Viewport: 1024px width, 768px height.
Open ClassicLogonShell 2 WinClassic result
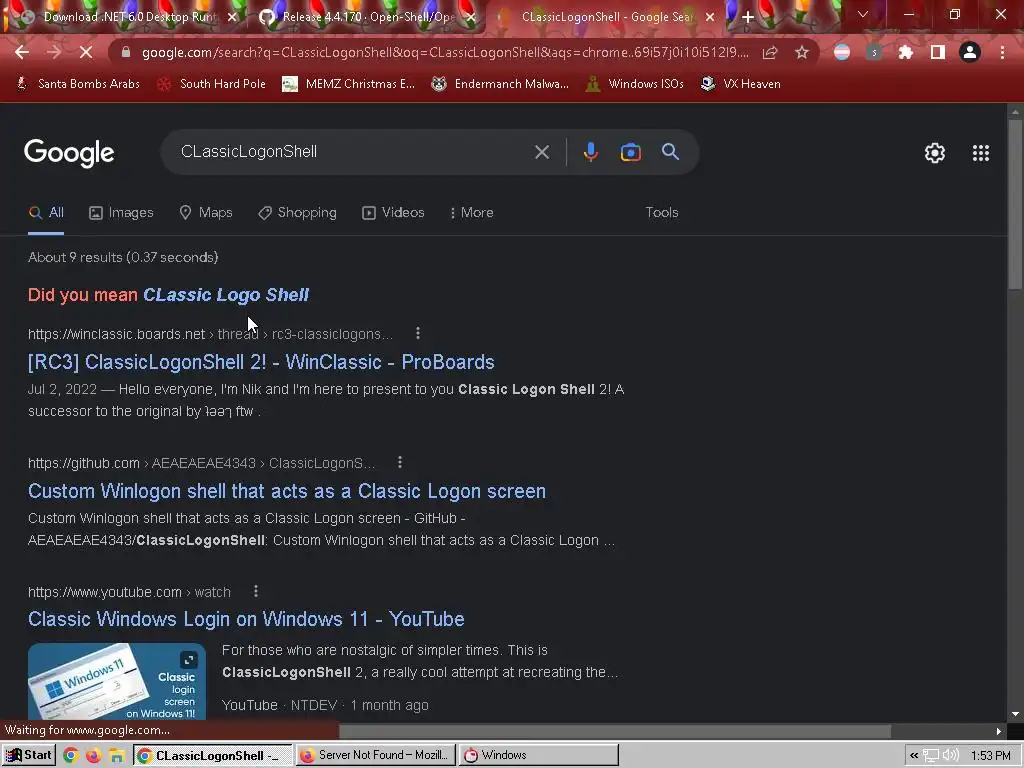[261, 362]
